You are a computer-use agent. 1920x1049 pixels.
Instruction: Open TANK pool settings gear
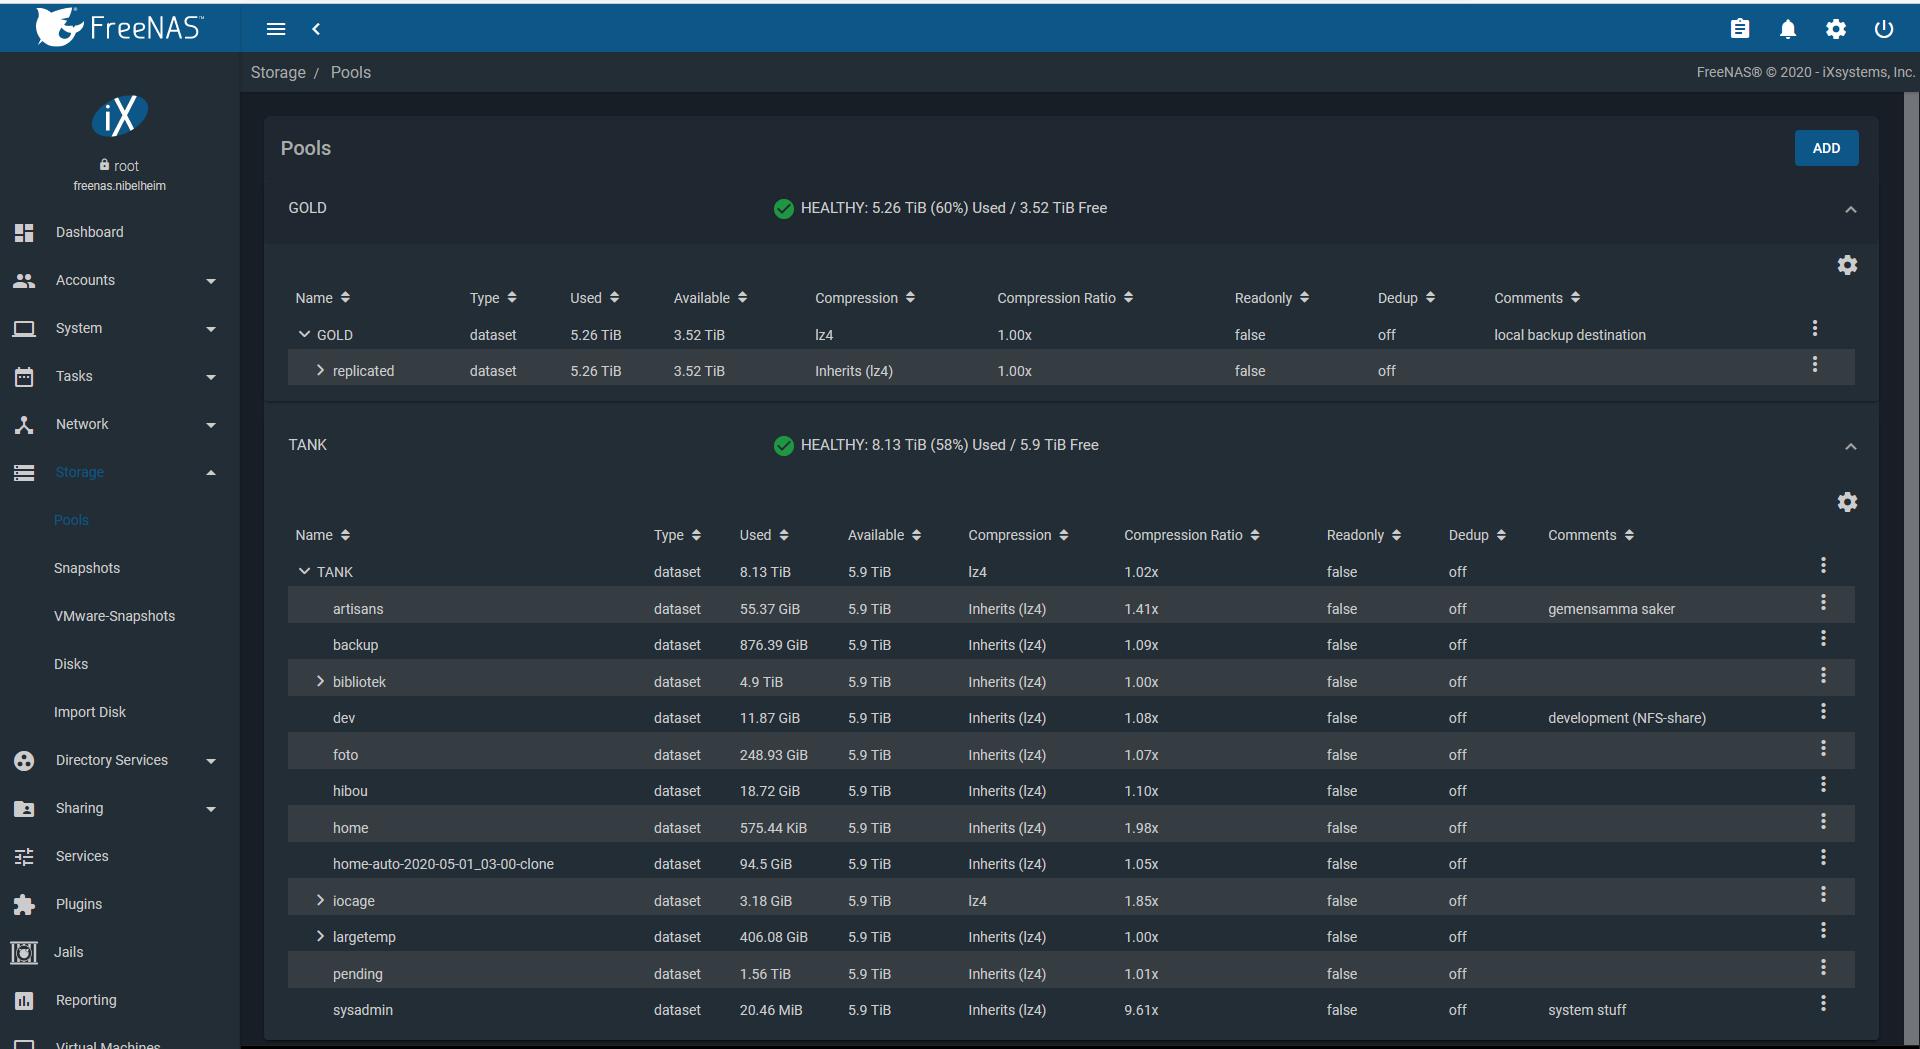click(x=1847, y=502)
